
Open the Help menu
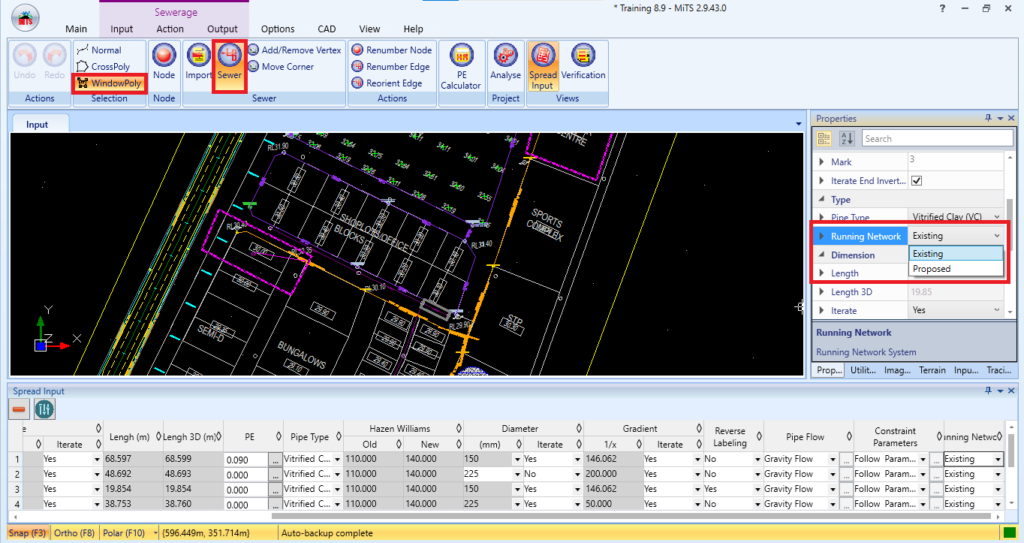[x=413, y=29]
